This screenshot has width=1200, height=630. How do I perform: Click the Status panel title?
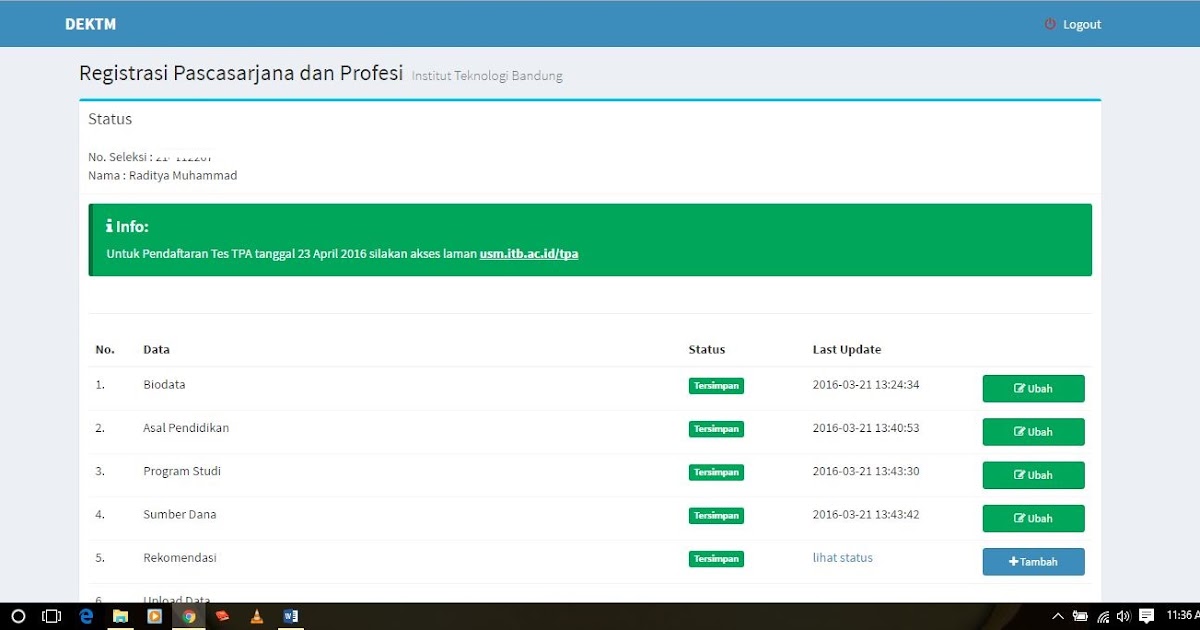(x=110, y=119)
